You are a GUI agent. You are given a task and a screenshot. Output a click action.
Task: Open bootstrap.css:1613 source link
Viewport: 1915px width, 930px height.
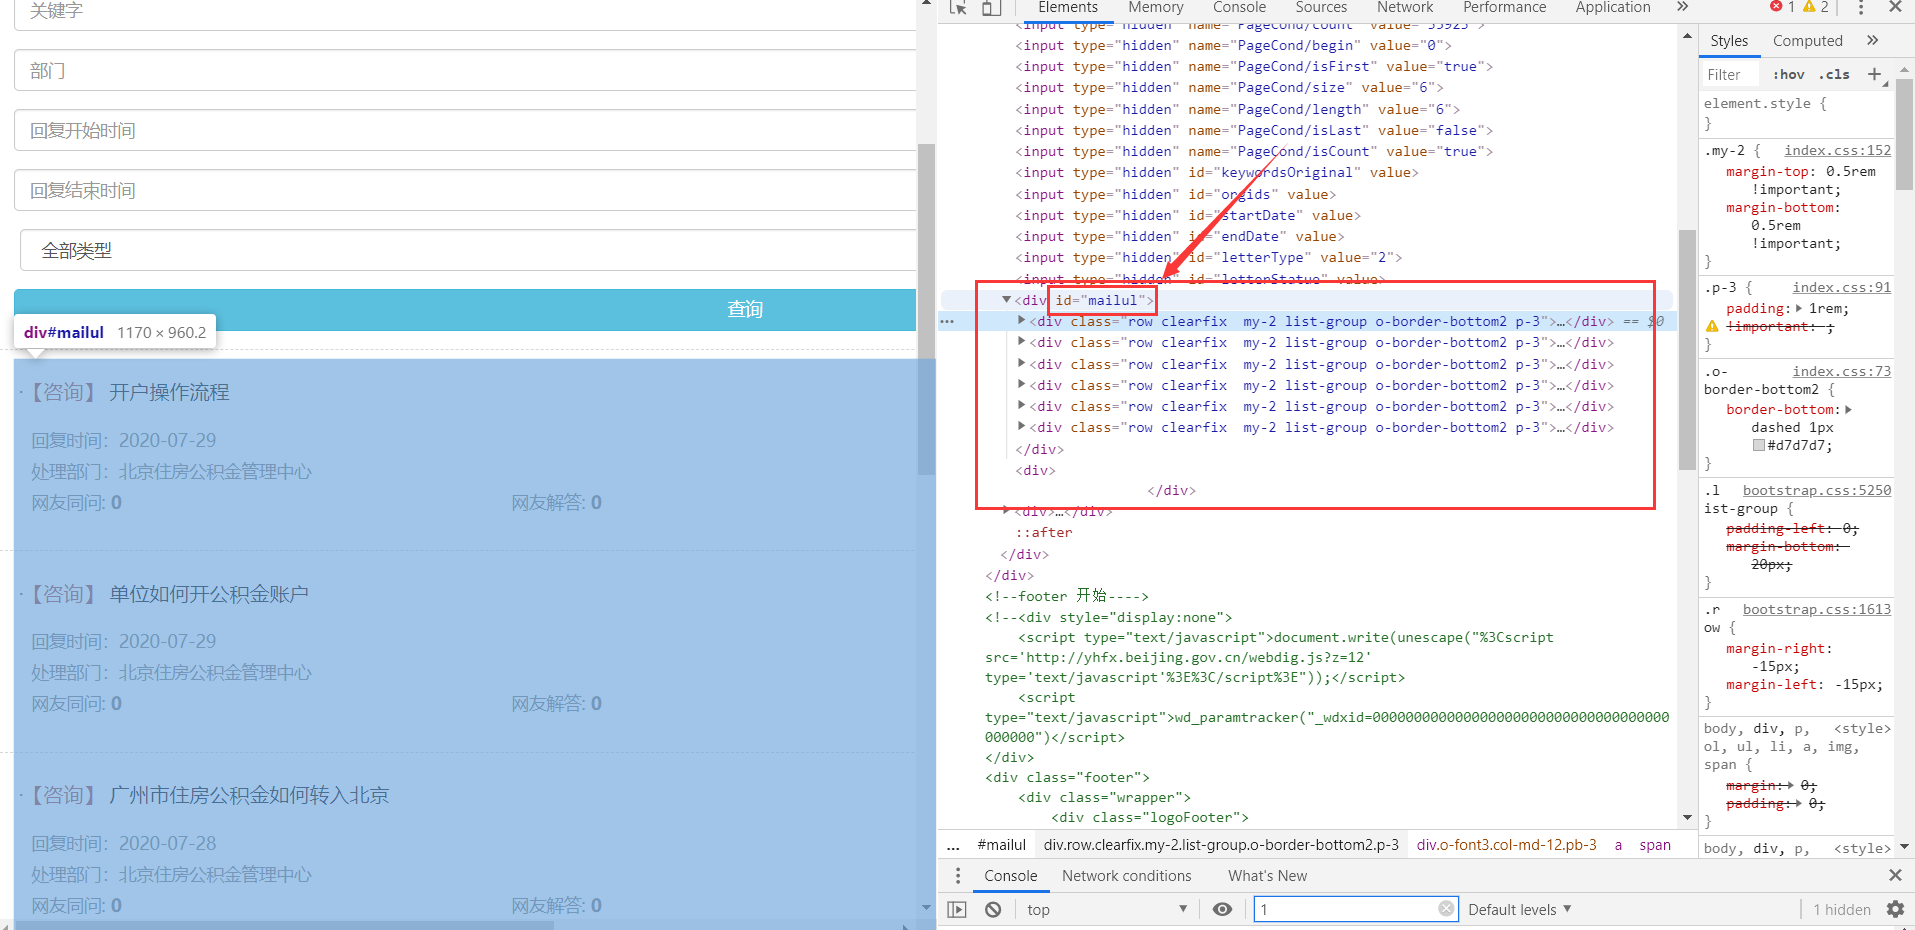pyautogui.click(x=1816, y=609)
